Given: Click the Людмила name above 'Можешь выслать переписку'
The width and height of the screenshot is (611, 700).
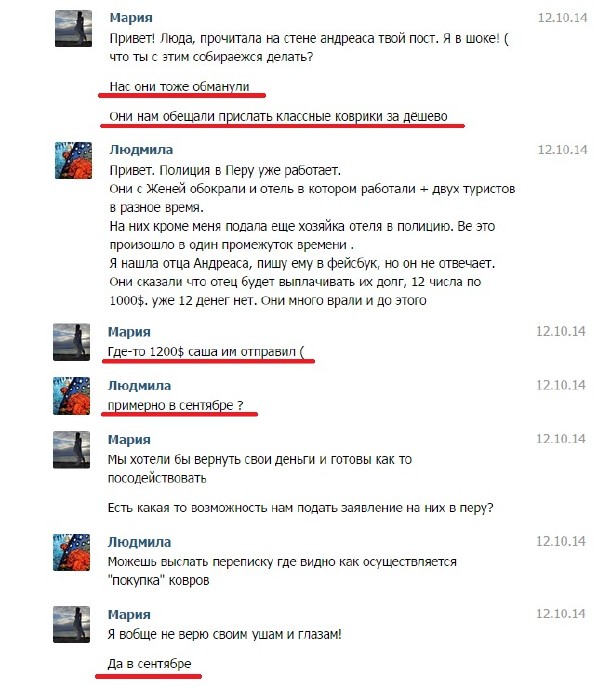Looking at the screenshot, I should point(139,542).
